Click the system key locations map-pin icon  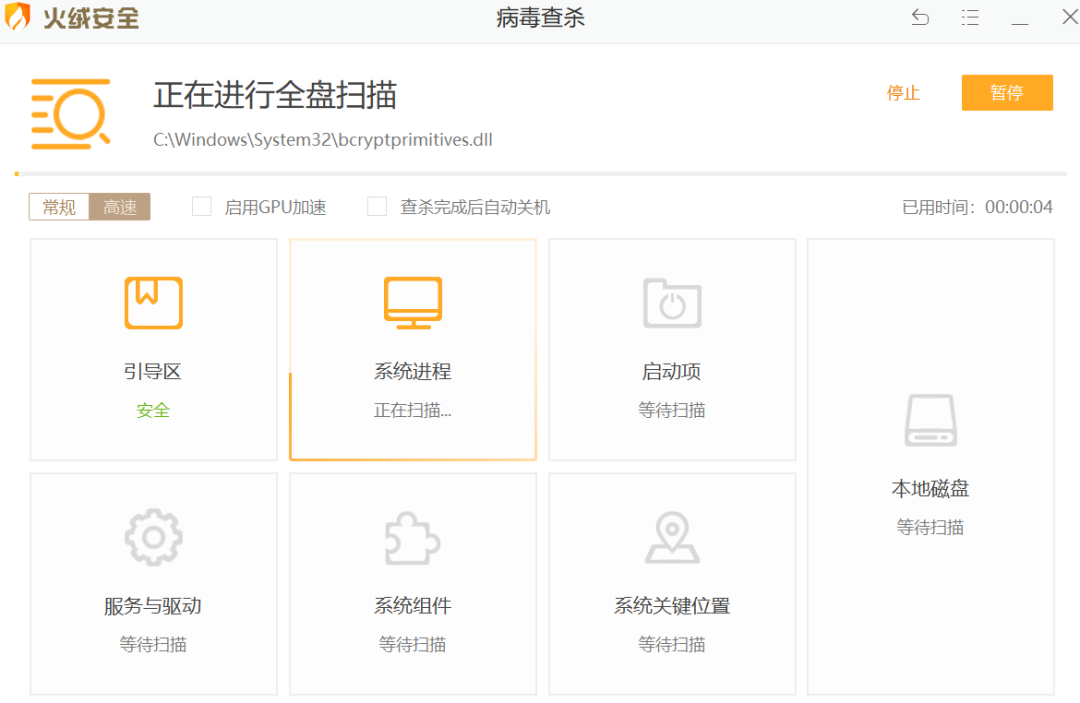(672, 538)
